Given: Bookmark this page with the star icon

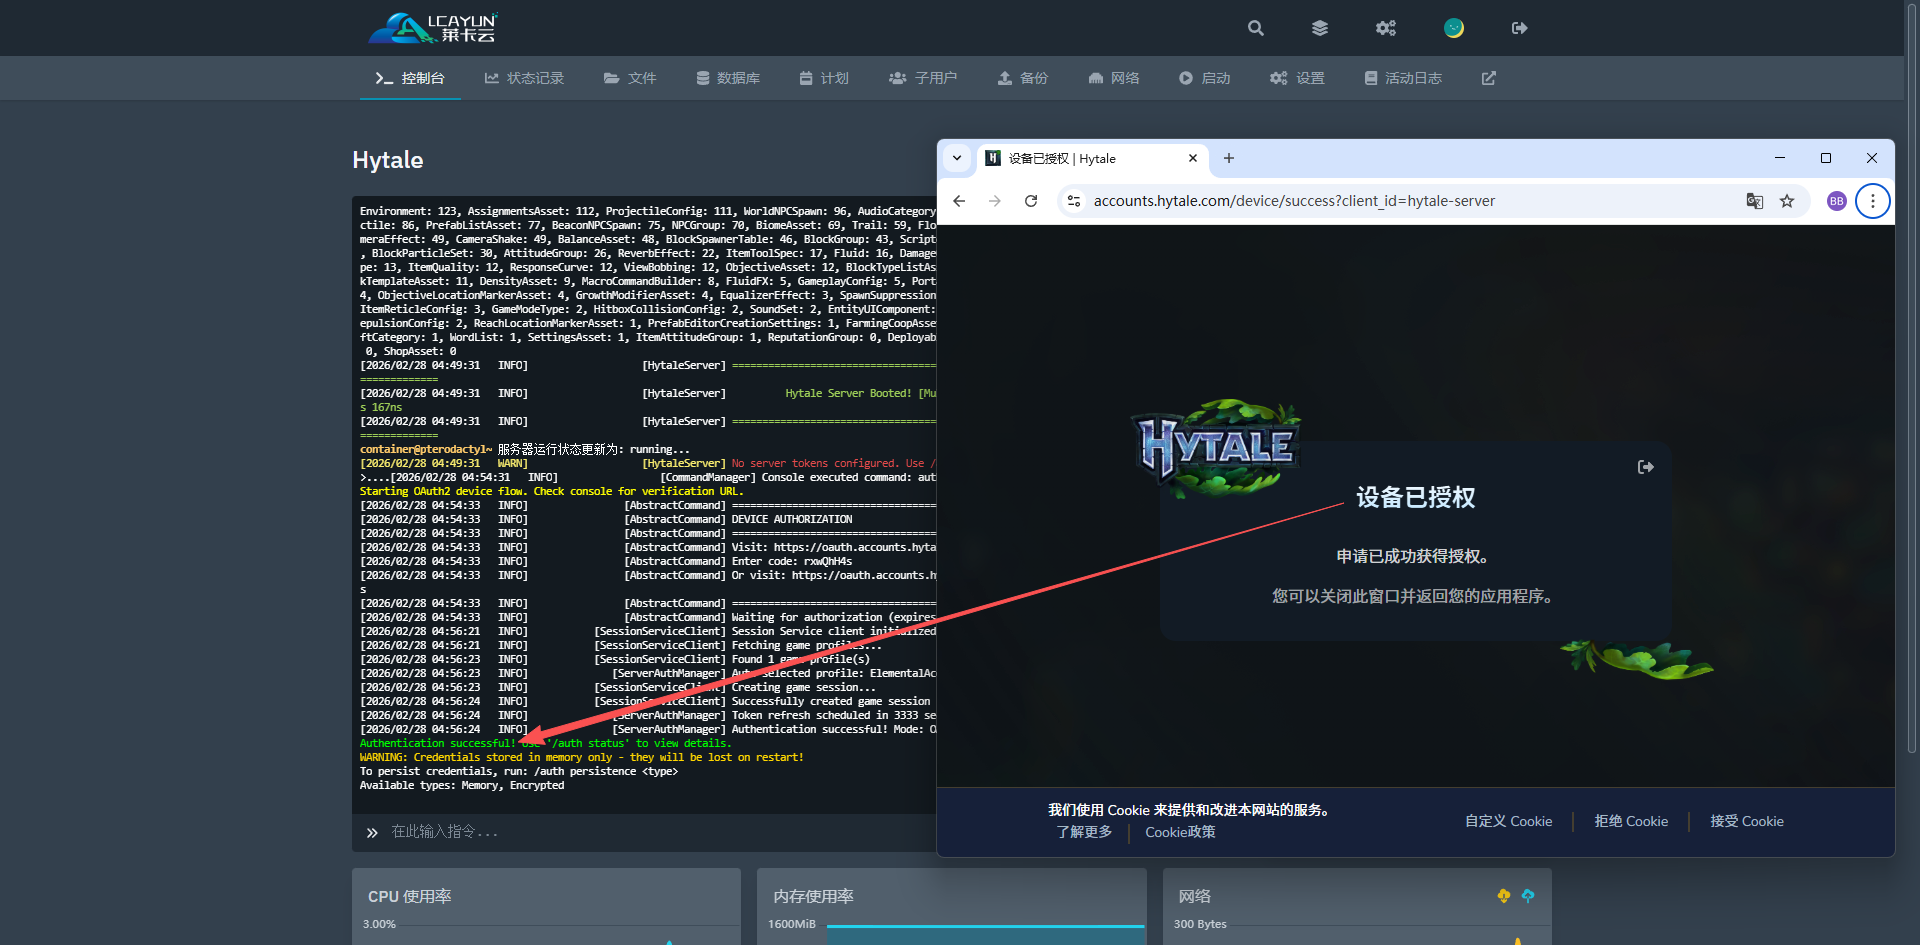Looking at the screenshot, I should (1787, 201).
